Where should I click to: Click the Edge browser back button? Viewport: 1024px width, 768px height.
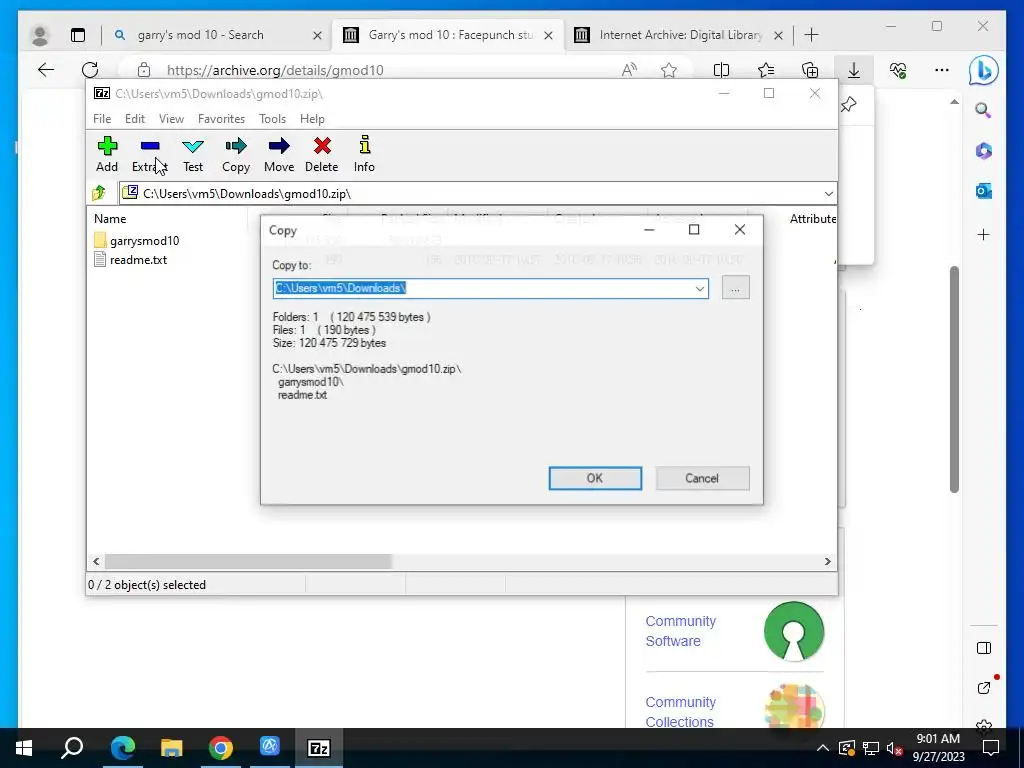coord(46,70)
